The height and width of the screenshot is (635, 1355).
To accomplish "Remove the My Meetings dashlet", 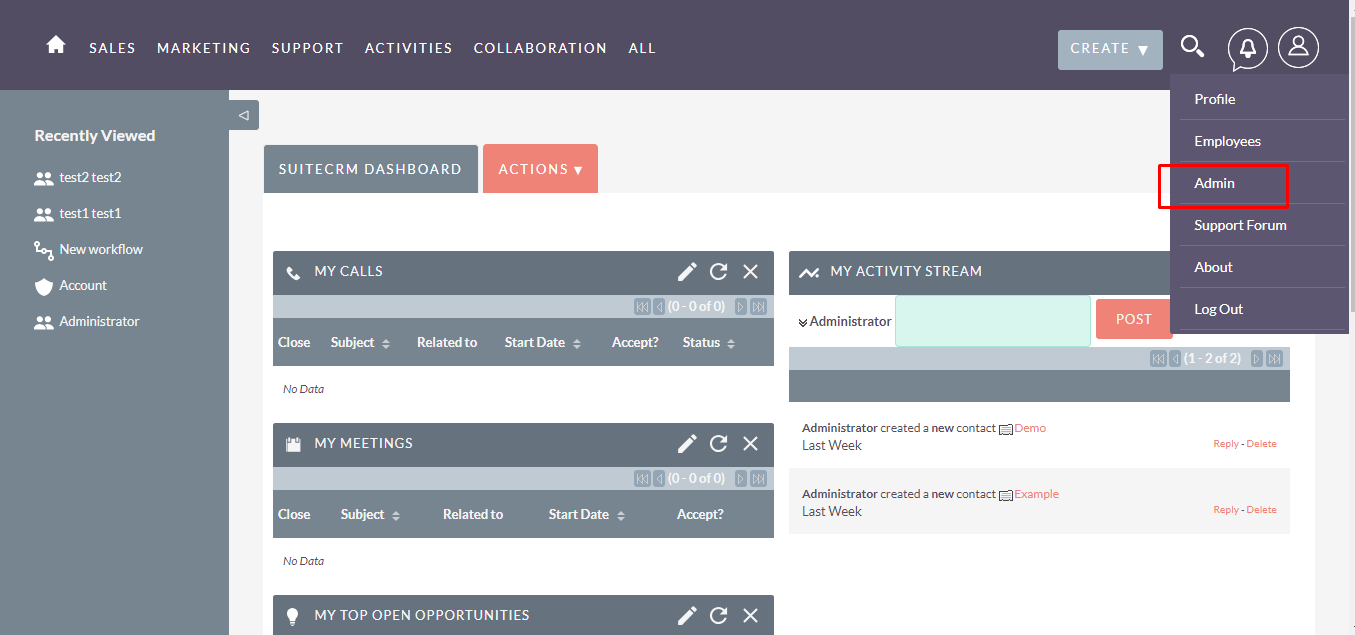I will tap(751, 443).
